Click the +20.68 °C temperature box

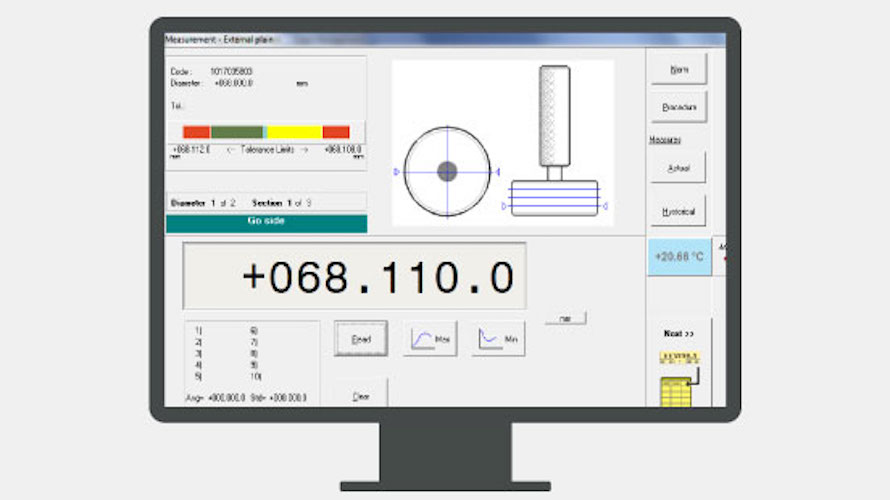pos(679,257)
